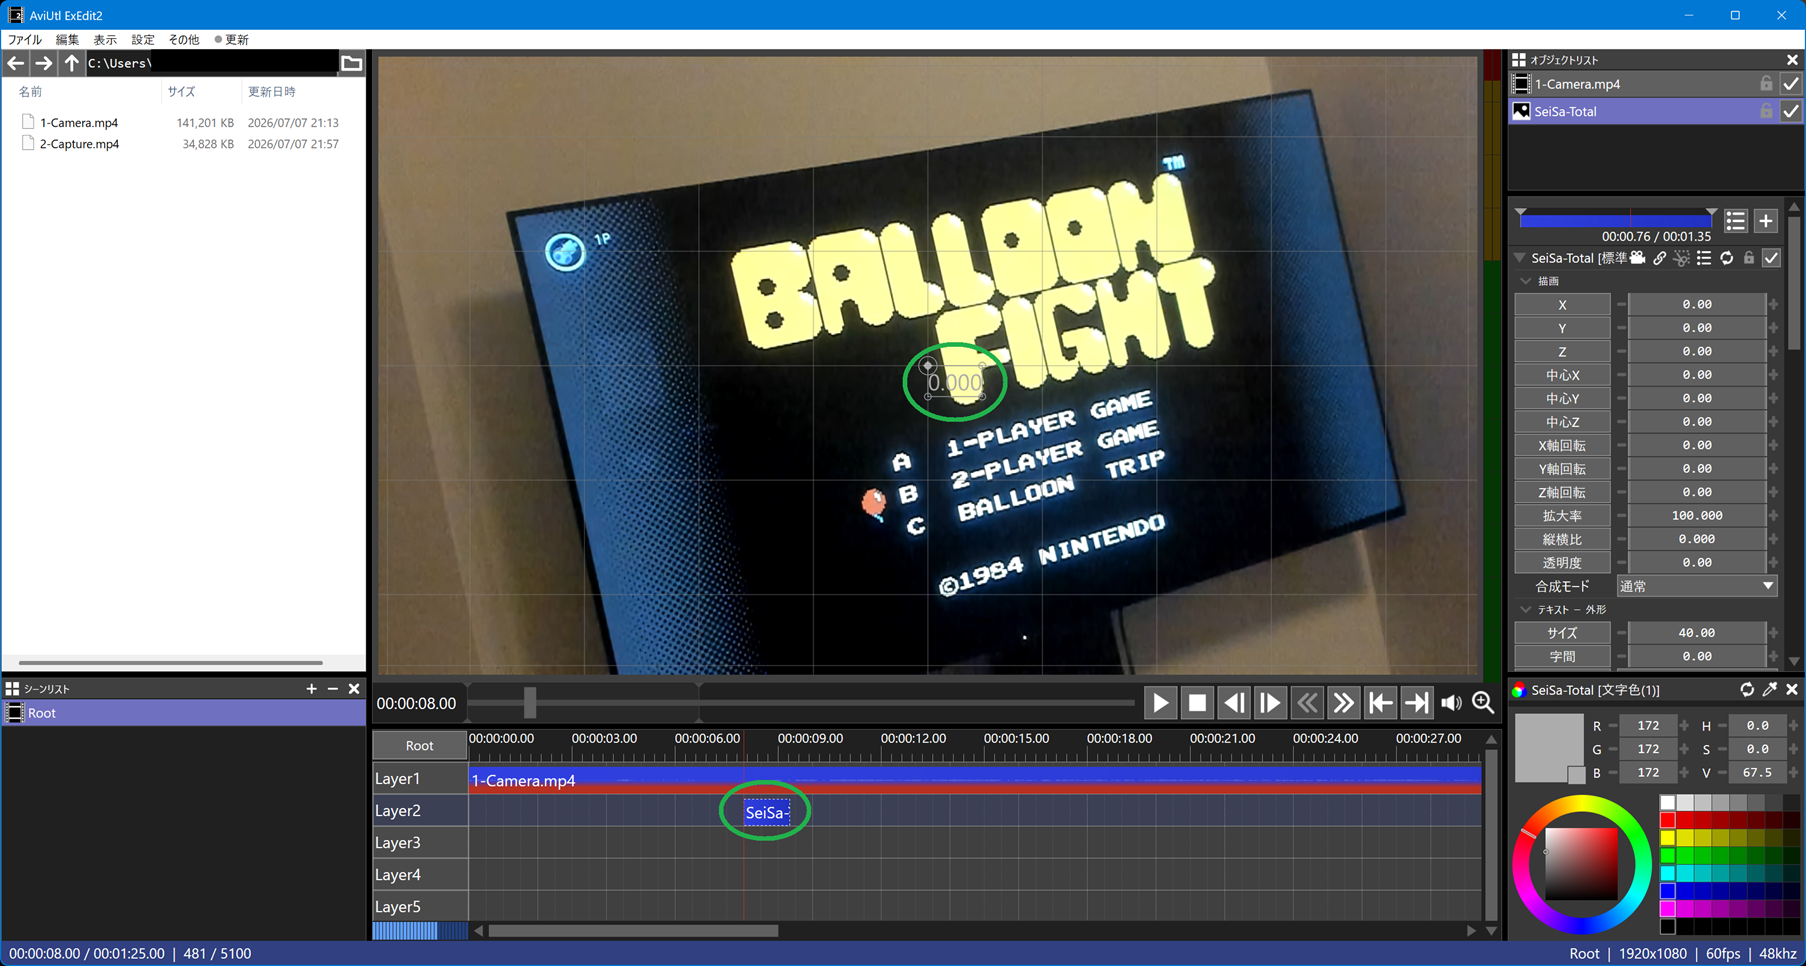Collapse the SeiSa-Total settings triangle
The height and width of the screenshot is (966, 1806).
coord(1520,258)
